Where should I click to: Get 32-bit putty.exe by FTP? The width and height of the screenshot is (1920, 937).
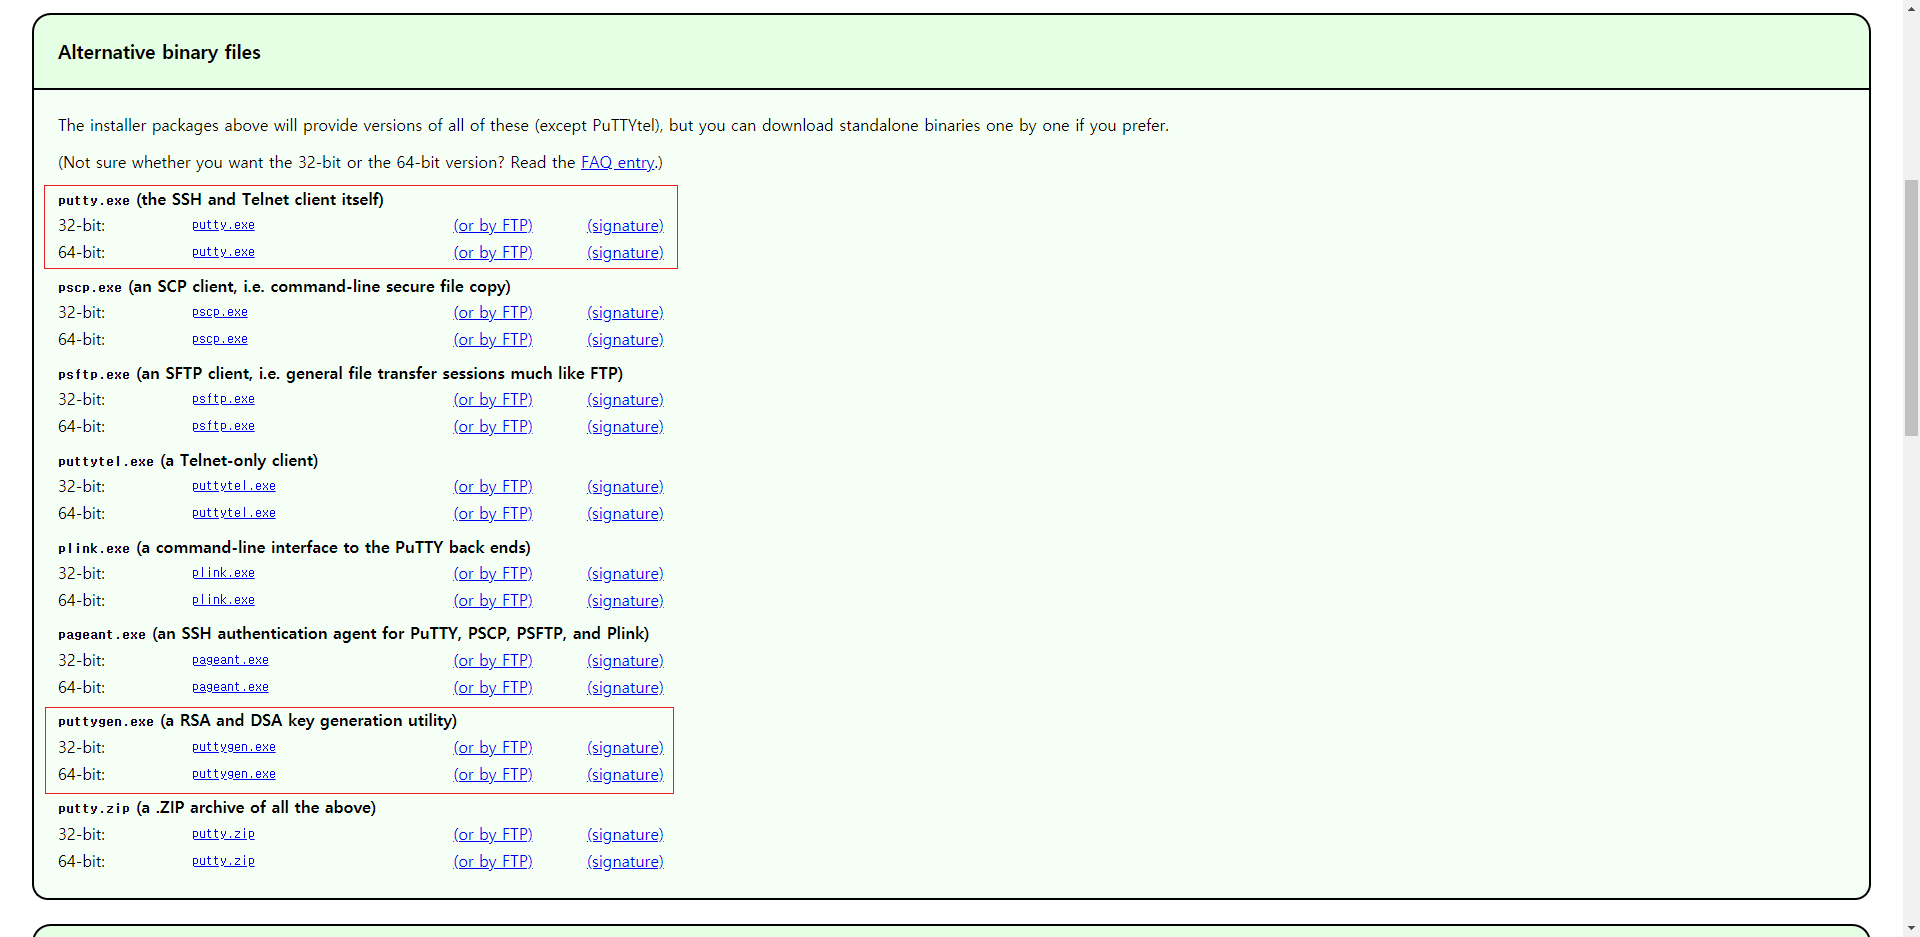[493, 225]
